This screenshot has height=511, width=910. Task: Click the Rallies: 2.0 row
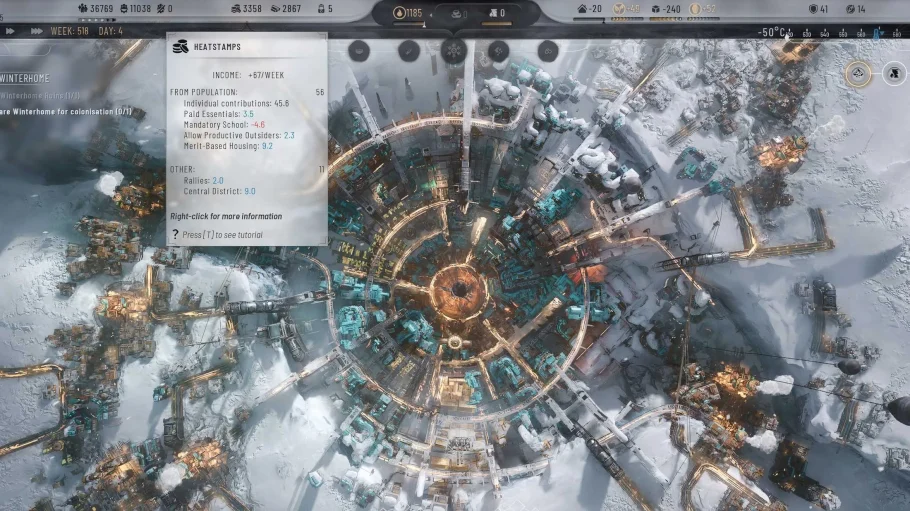point(203,180)
